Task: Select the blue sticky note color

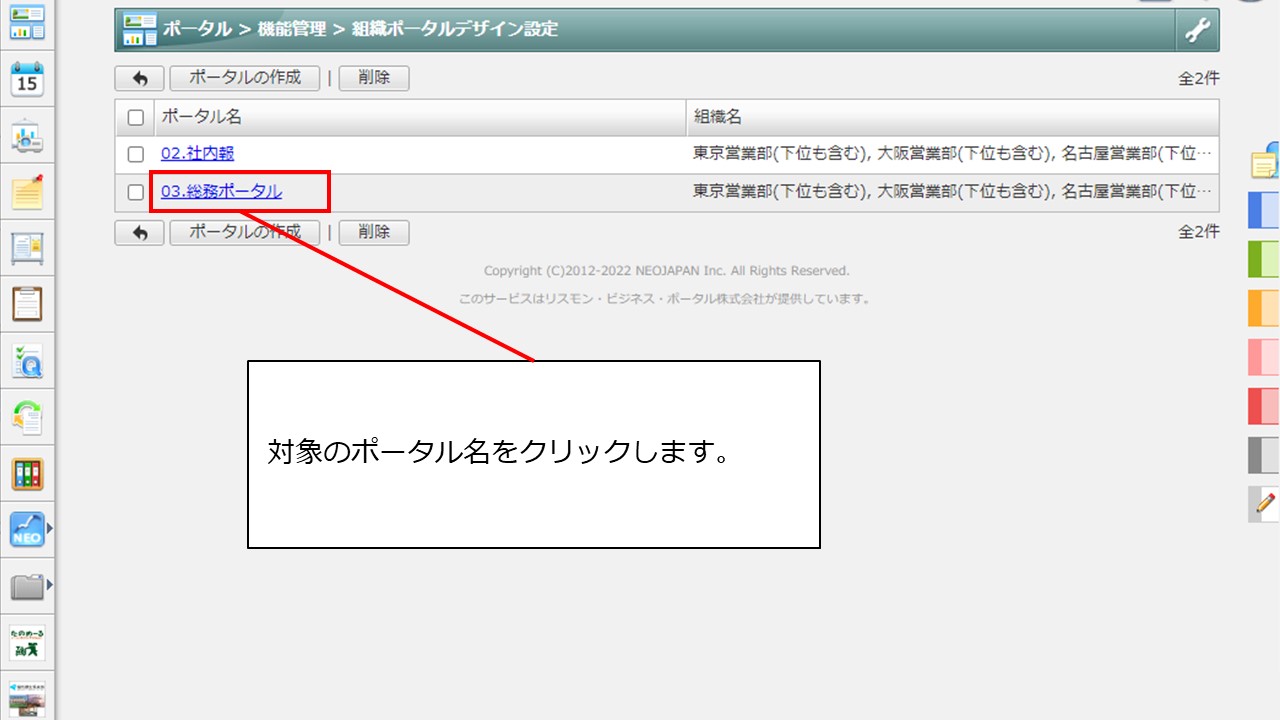Action: click(1264, 210)
